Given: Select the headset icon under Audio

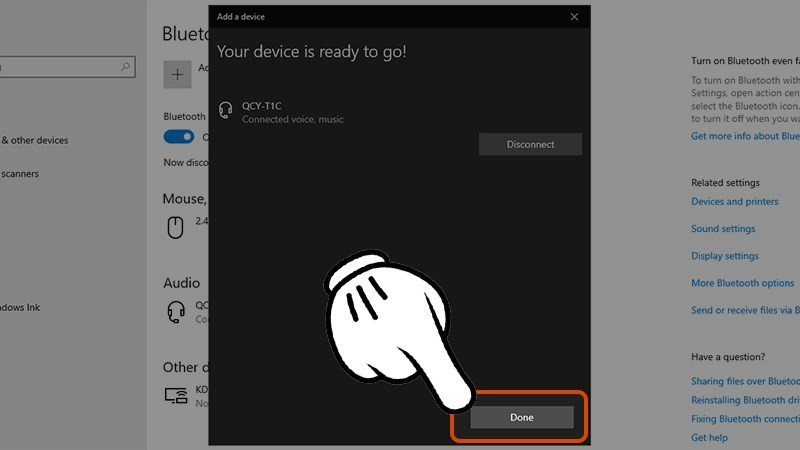Looking at the screenshot, I should (x=176, y=312).
